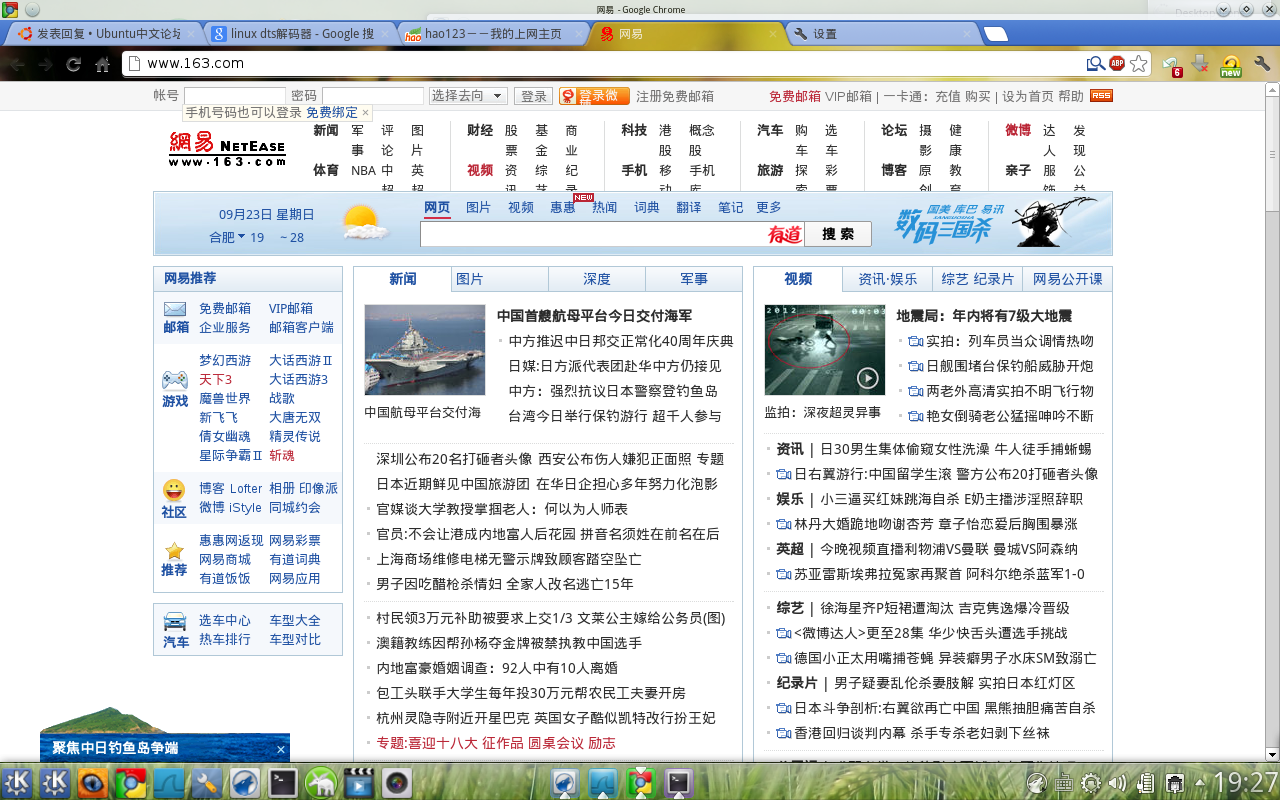Viewport: 1280px width, 800px height.
Task: Launch Chrome from the taskbar launcher
Action: (x=130, y=783)
